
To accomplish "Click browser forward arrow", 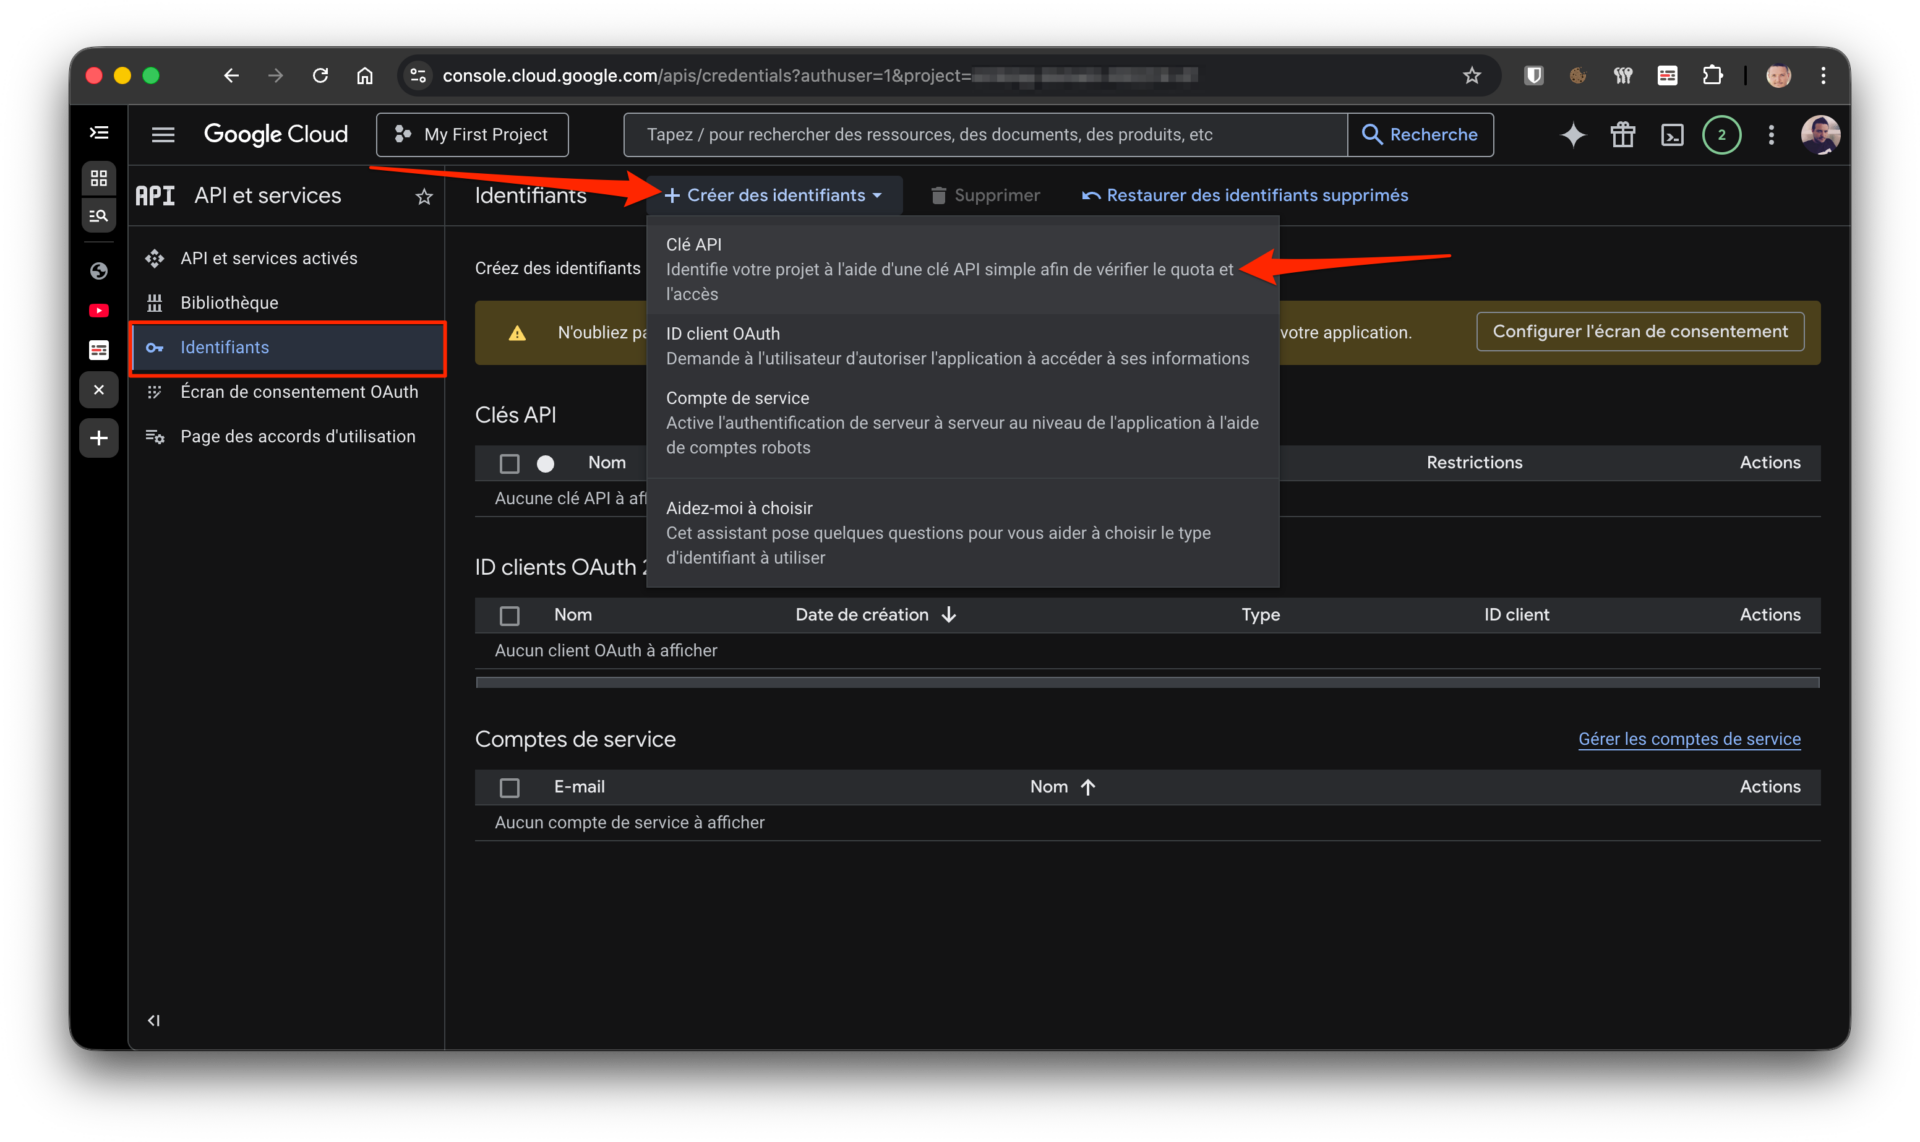I will (x=275, y=75).
